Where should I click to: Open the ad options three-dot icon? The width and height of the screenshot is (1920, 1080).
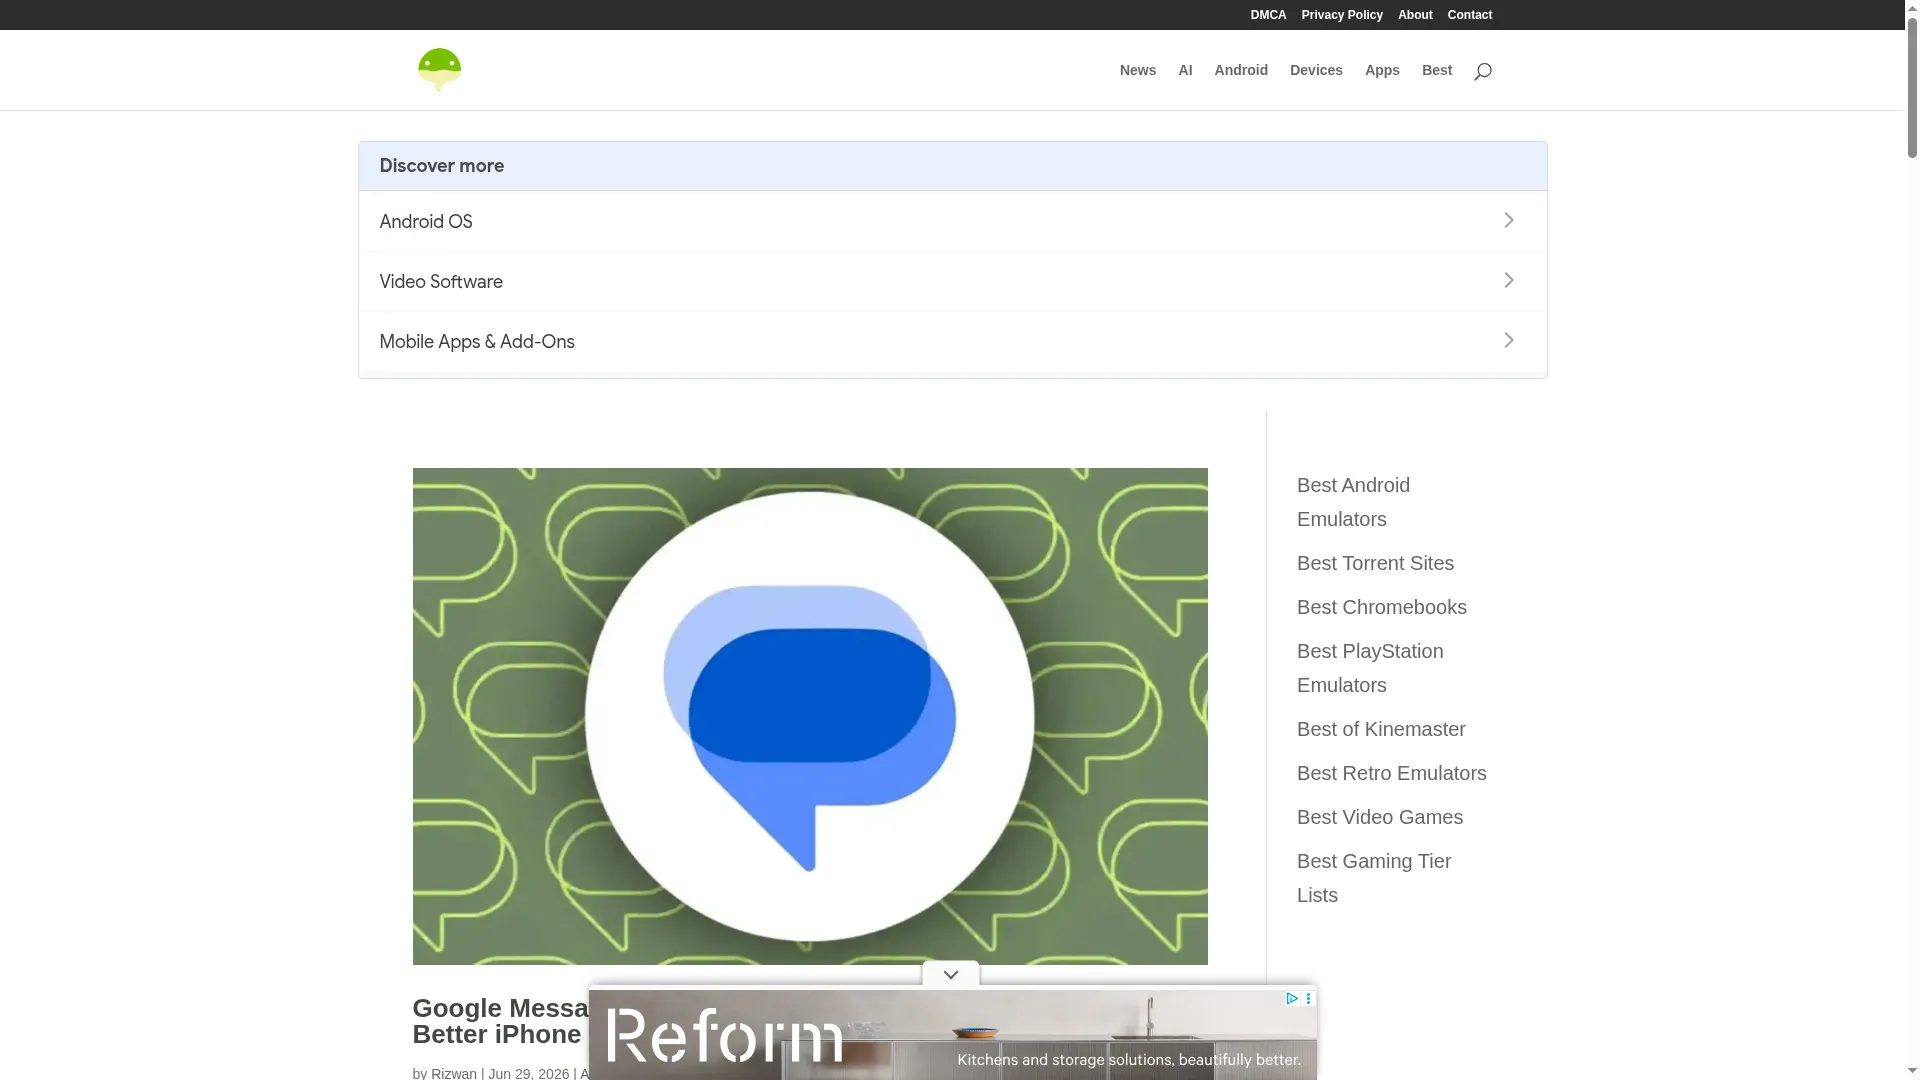click(1308, 998)
